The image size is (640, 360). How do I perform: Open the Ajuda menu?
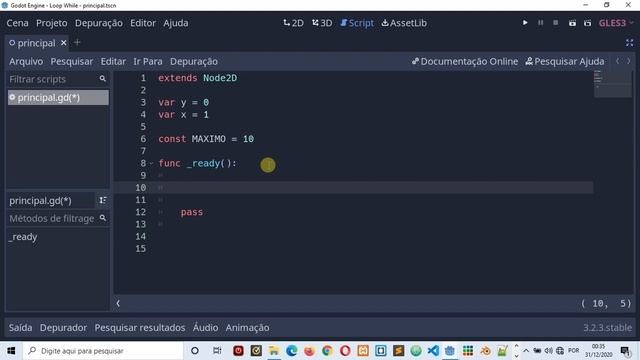coord(176,23)
